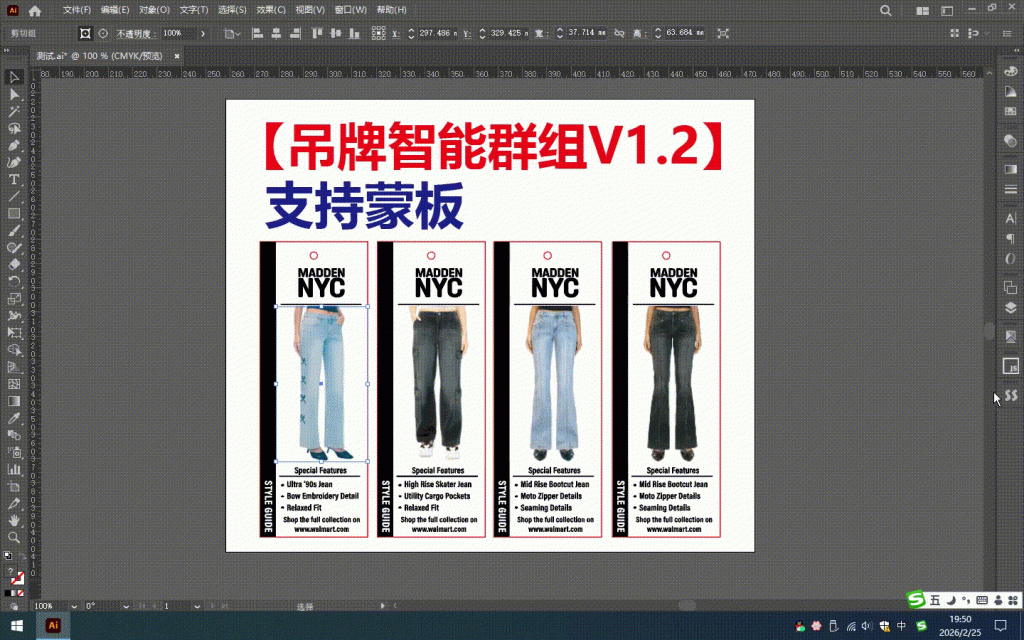This screenshot has height=640, width=1024.
Task: Open the 编辑(E) menu
Action: point(115,10)
